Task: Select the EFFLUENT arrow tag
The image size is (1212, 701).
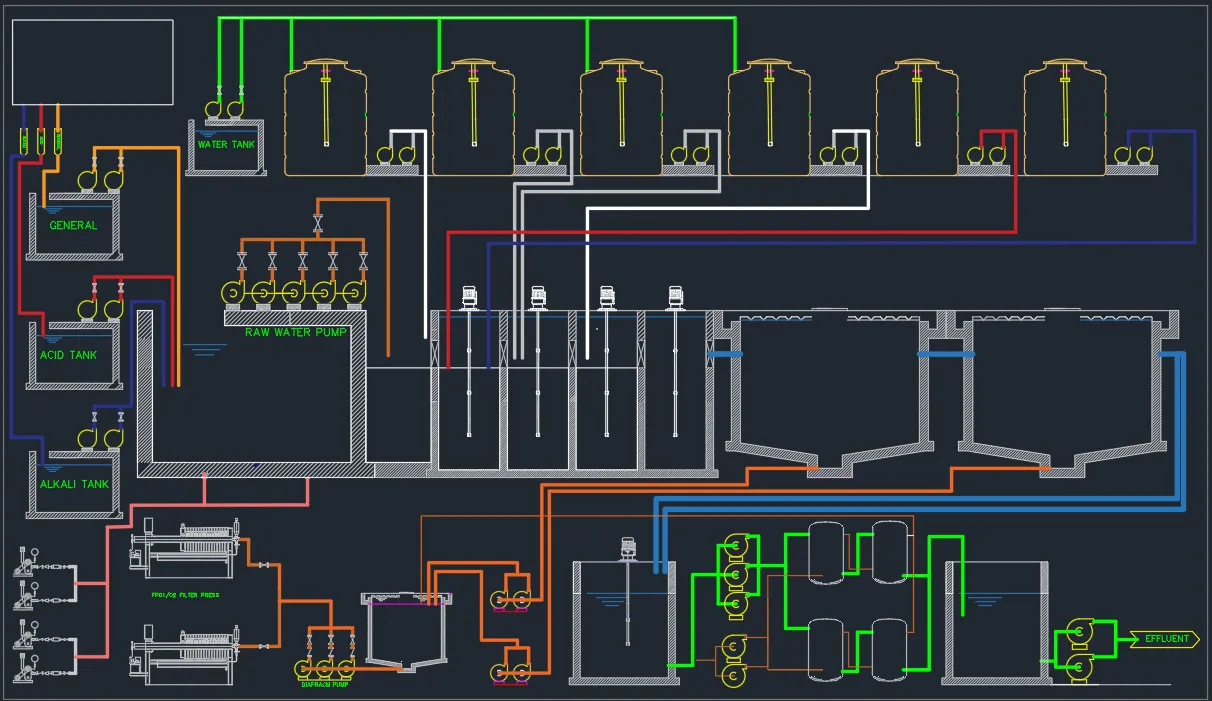Action: click(1164, 639)
